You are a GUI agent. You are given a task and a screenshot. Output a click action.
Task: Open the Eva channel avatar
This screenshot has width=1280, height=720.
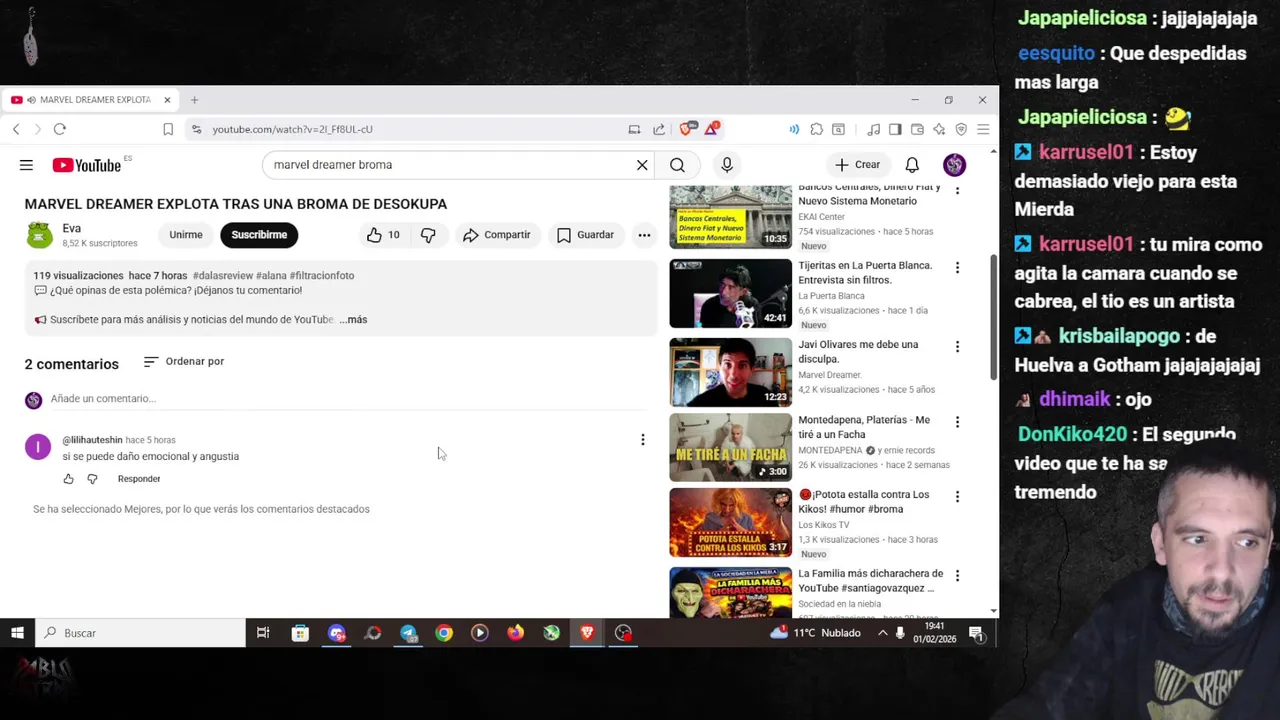(39, 235)
